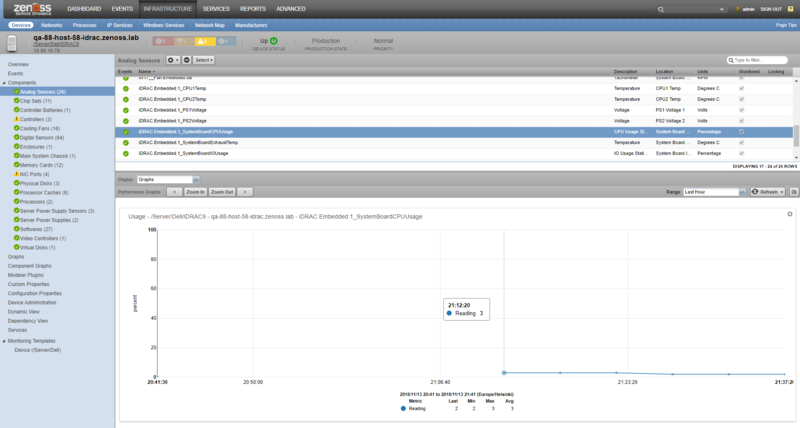Viewport: 800px width, 428px height.
Task: Click the yellow warning events rainbow icon
Action: pos(205,41)
